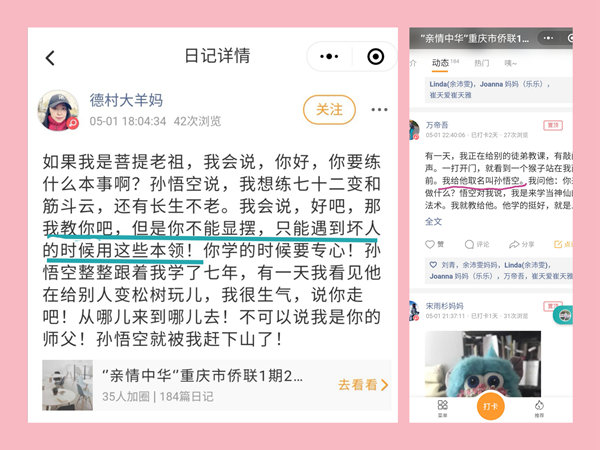The height and width of the screenshot is (450, 600).
Task: Expand the post with 全文 link
Action: click(434, 222)
